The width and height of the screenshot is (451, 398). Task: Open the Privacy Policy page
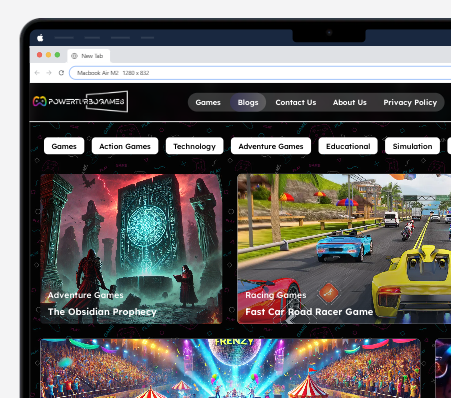[410, 102]
